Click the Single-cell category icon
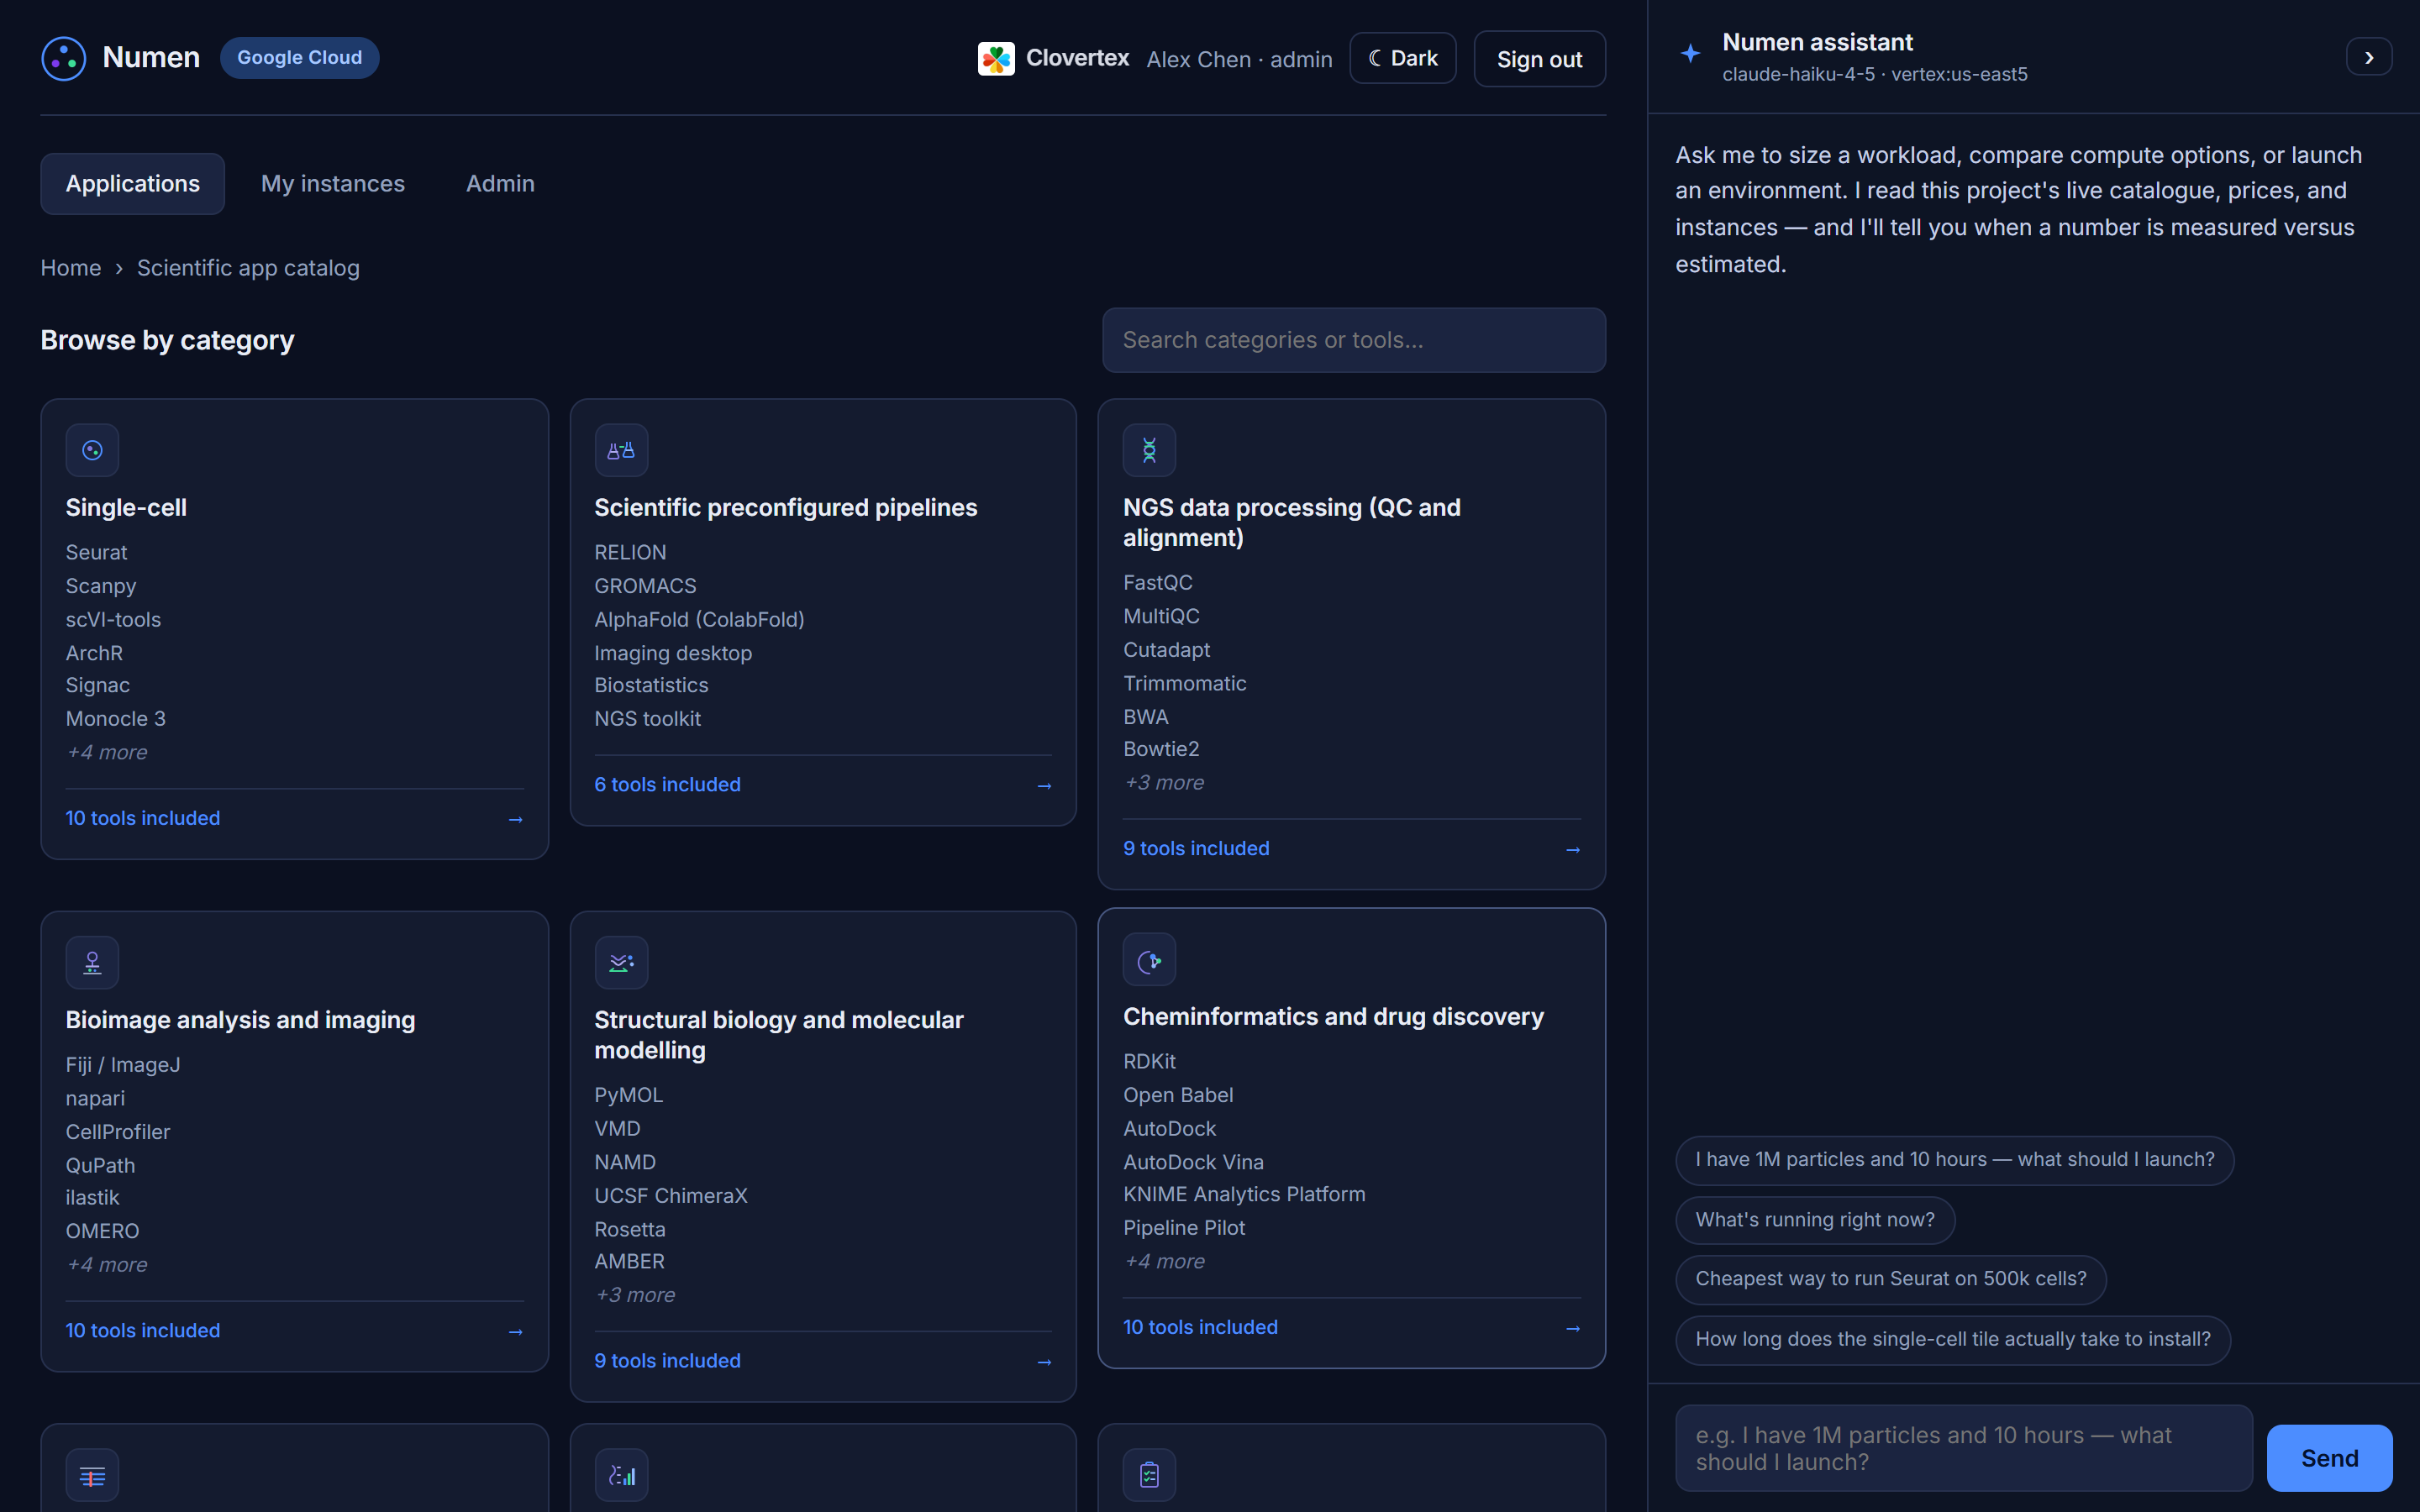Viewport: 2420px width, 1512px height. [x=92, y=451]
